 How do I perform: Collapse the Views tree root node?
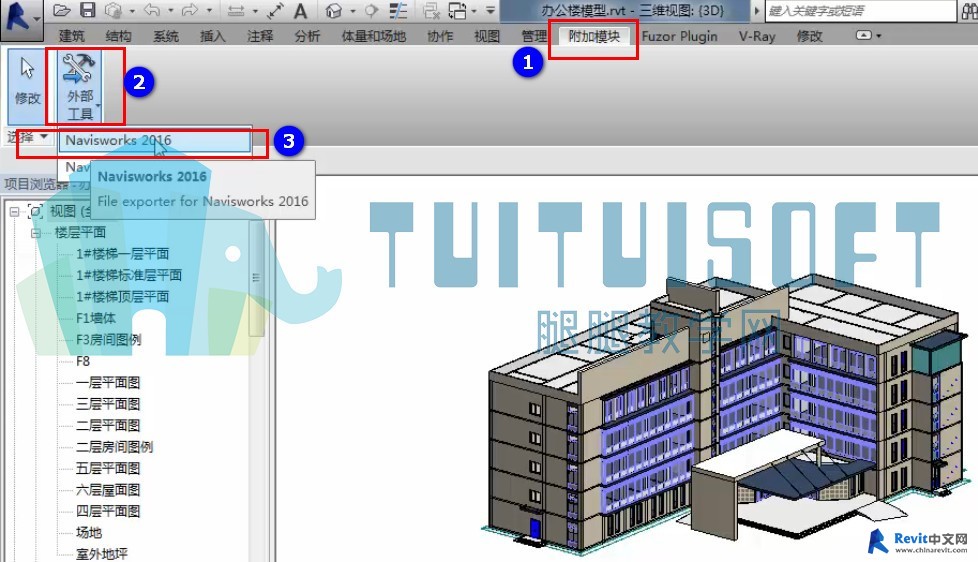click(x=14, y=211)
